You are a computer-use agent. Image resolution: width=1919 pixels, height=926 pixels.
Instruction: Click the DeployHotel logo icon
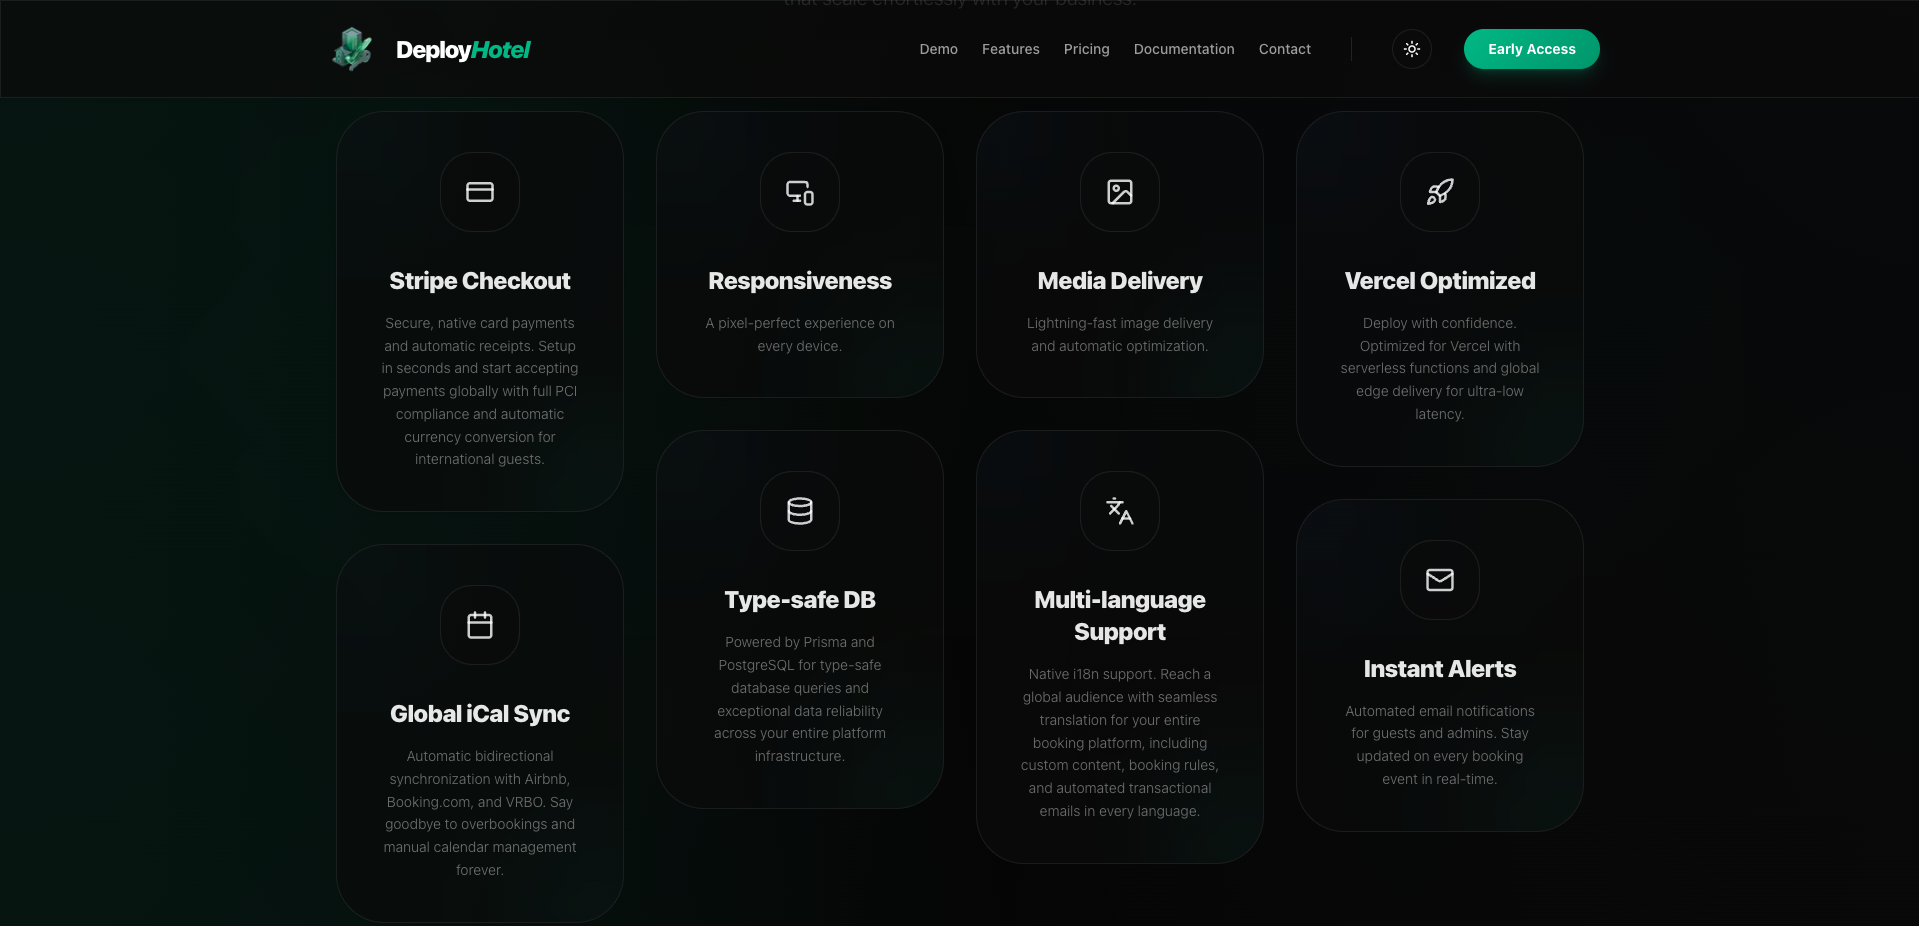click(352, 48)
